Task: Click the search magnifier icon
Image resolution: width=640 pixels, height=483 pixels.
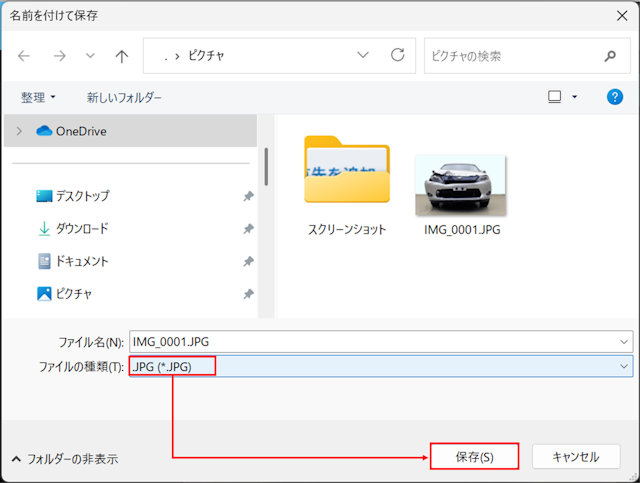Action: click(610, 56)
